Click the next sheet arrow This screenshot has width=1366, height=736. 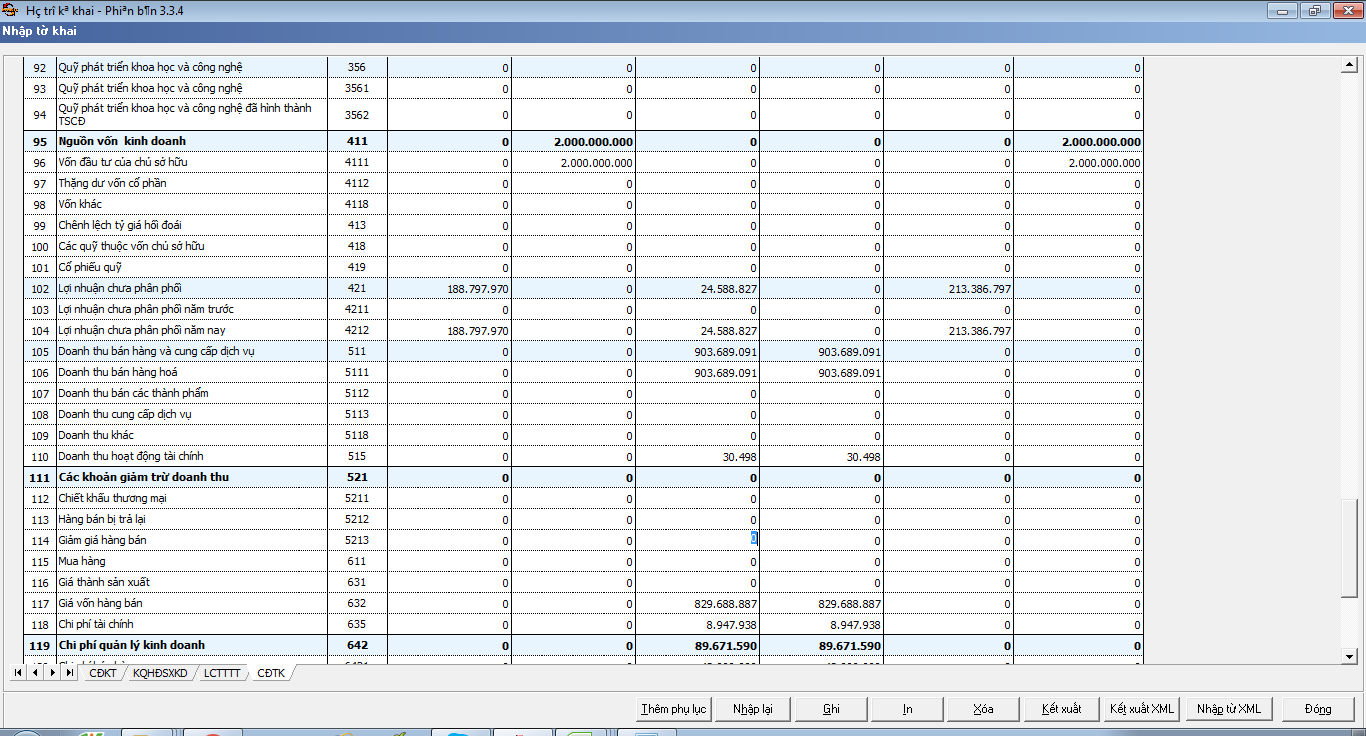(x=52, y=673)
